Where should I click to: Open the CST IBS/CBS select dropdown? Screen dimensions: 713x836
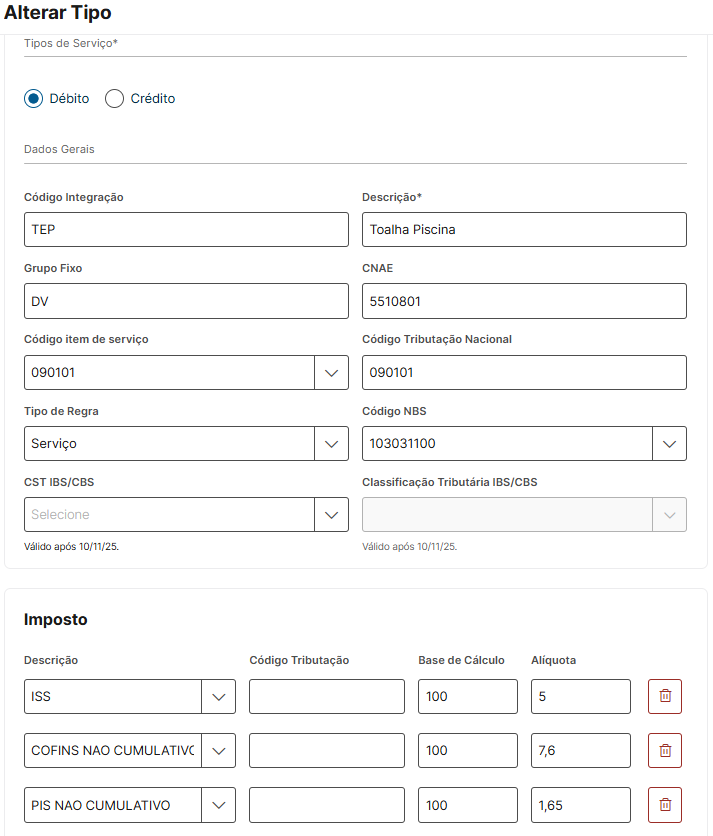pos(331,515)
